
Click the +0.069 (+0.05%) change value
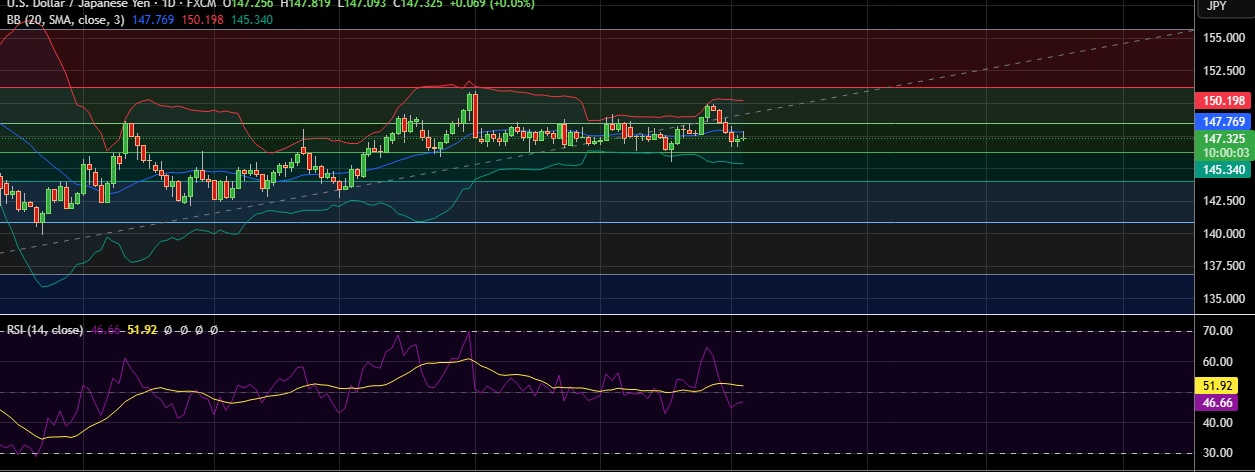tap(490, 4)
